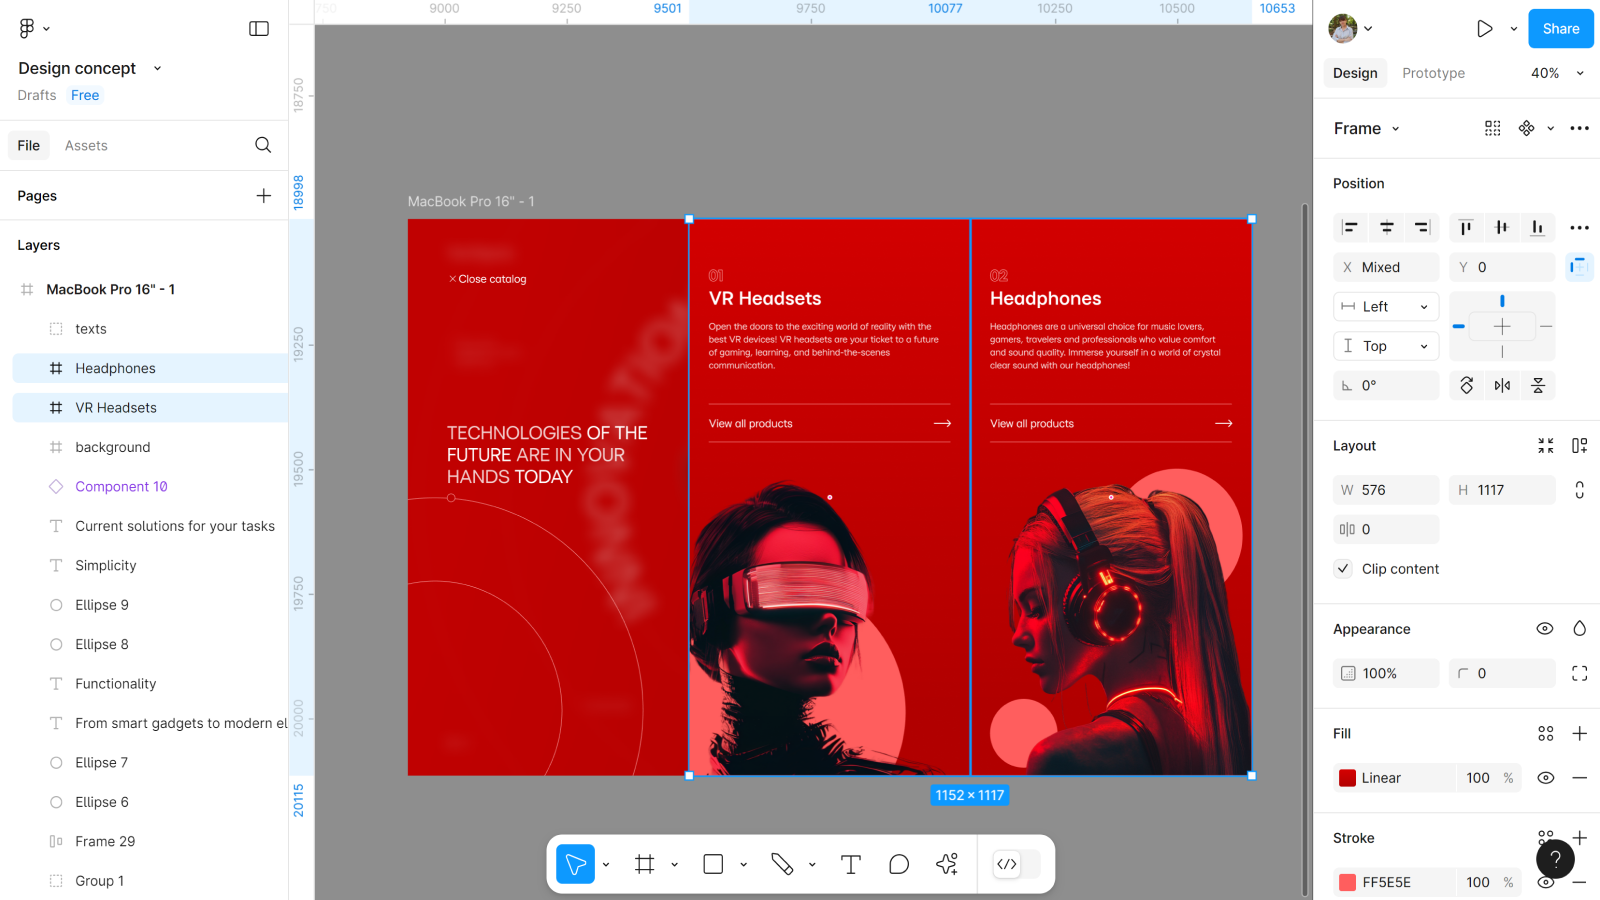The height and width of the screenshot is (900, 1600).
Task: Open the Comment tool
Action: (x=899, y=864)
